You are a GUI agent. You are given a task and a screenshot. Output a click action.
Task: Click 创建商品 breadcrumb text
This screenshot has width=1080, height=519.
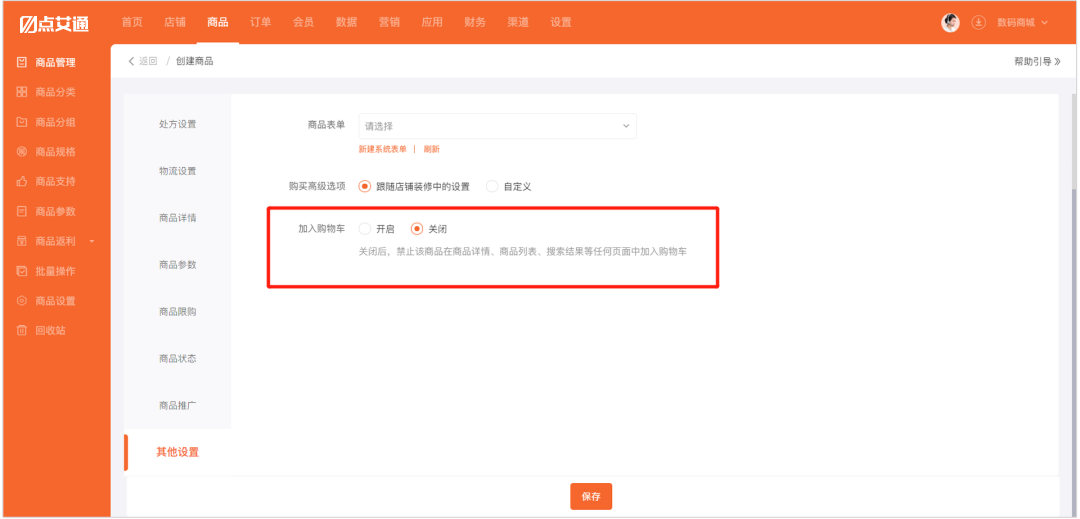194,61
